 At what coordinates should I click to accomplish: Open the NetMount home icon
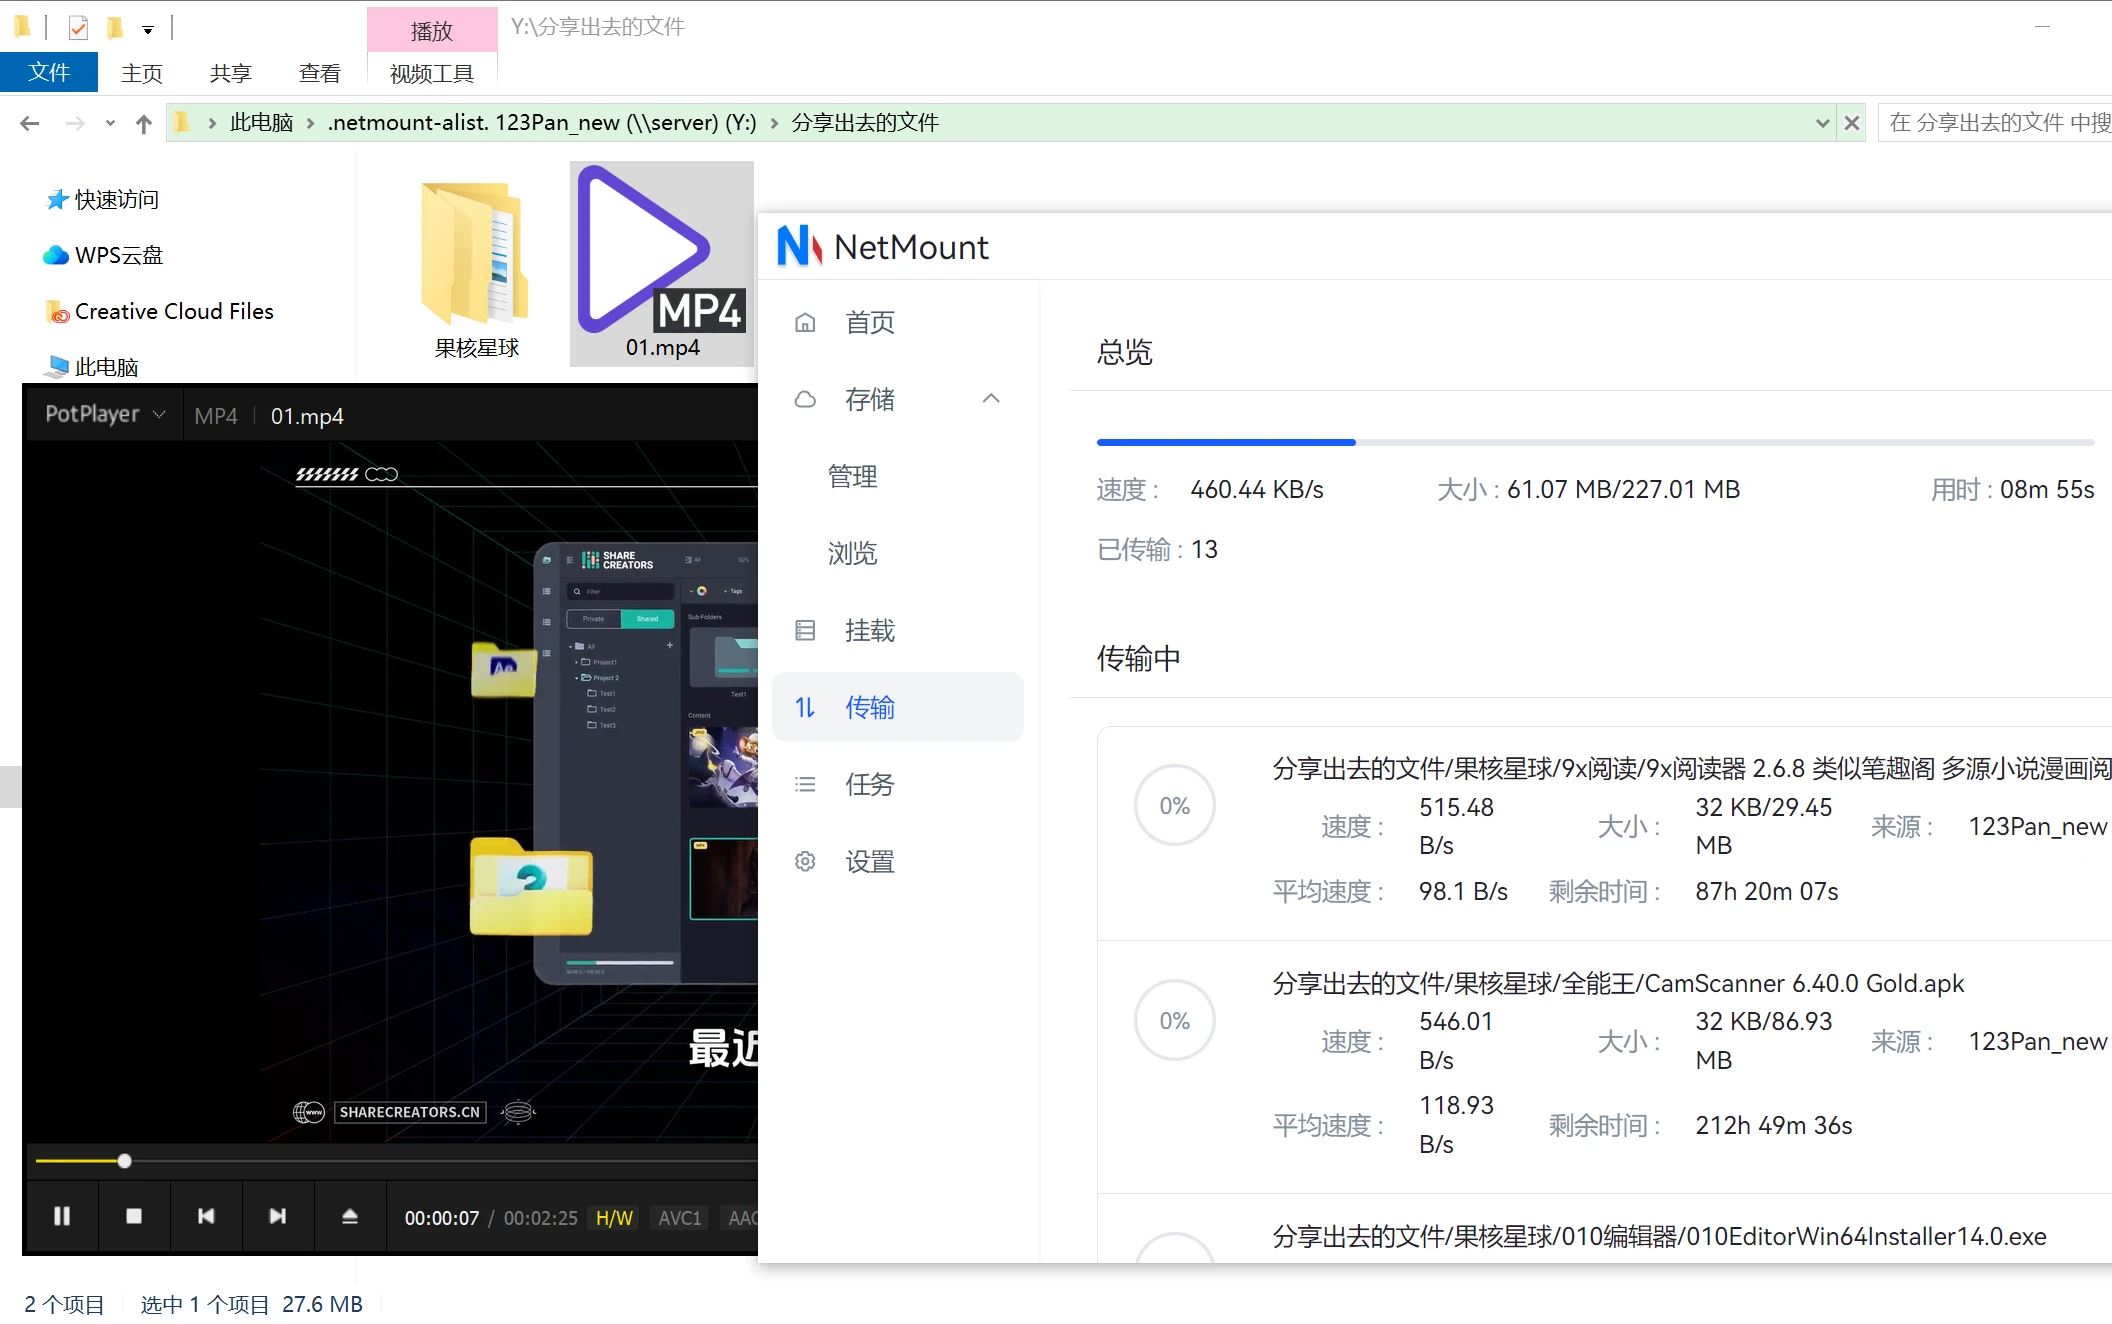[x=805, y=322]
